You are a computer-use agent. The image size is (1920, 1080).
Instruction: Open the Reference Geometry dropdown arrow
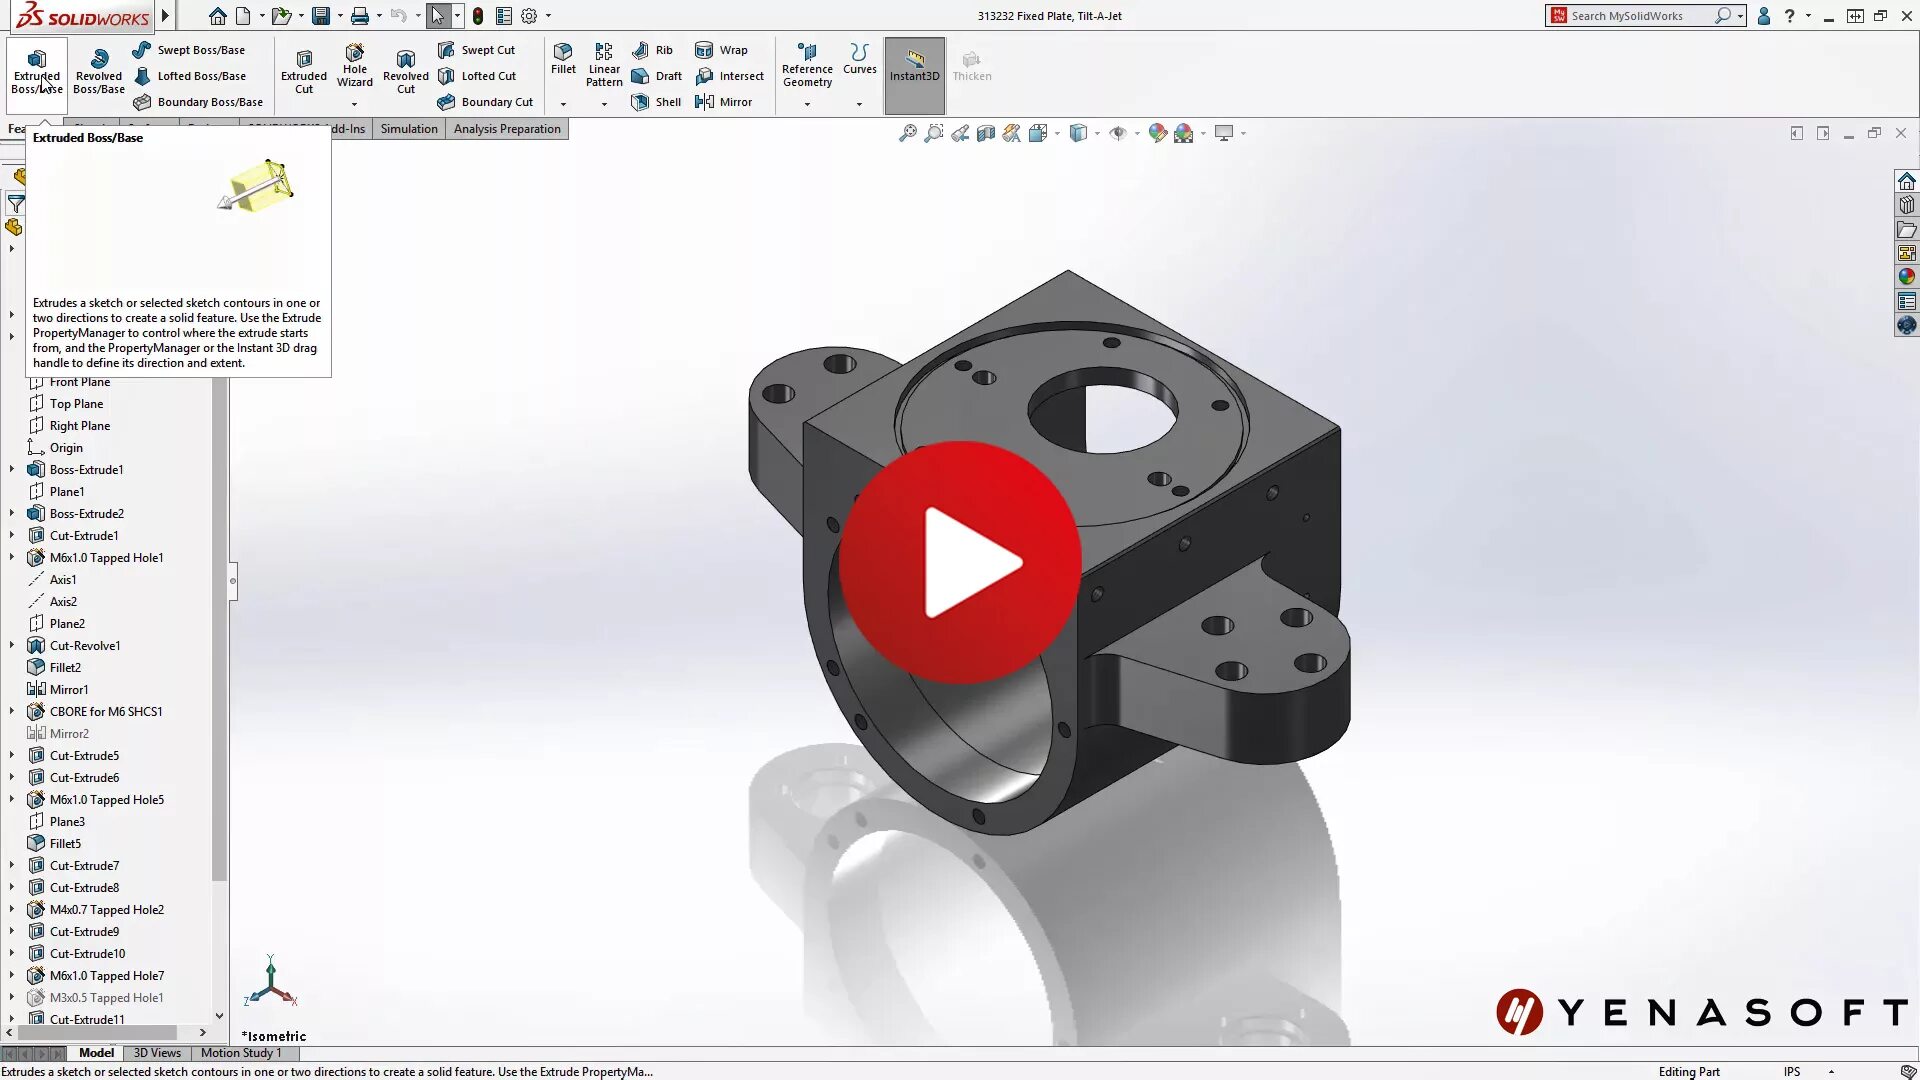click(807, 103)
